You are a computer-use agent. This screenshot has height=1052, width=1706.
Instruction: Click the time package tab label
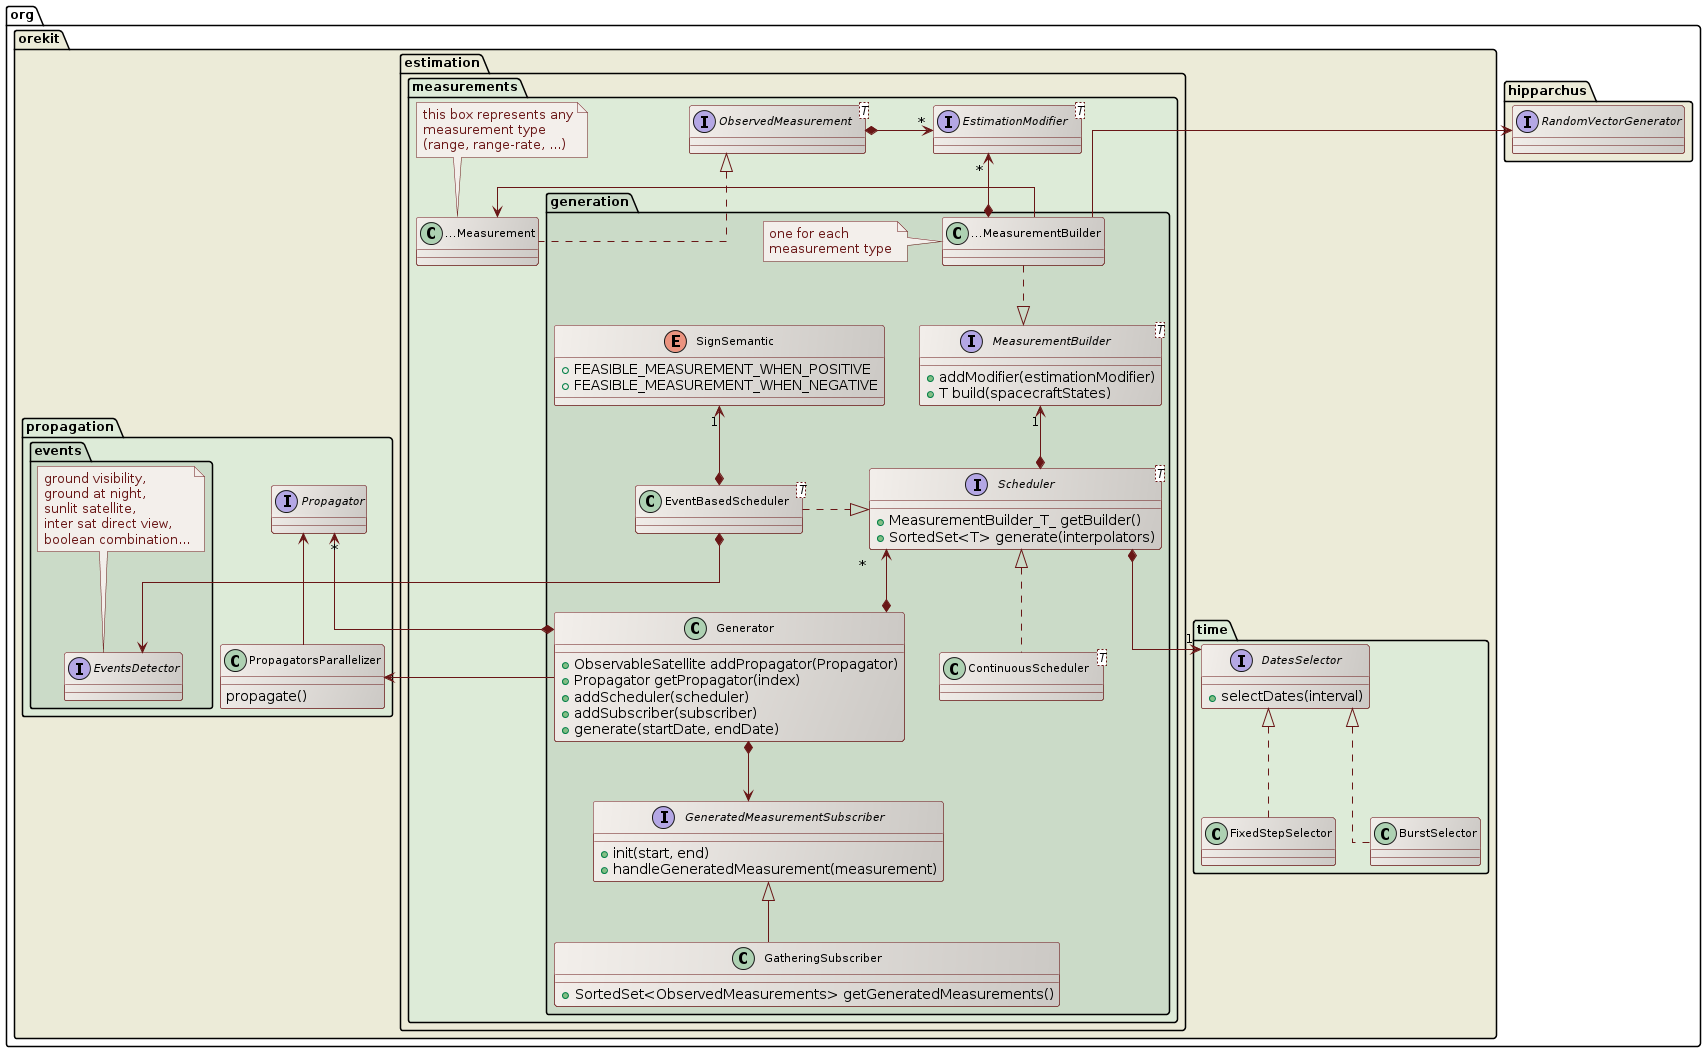pyautogui.click(x=1211, y=629)
